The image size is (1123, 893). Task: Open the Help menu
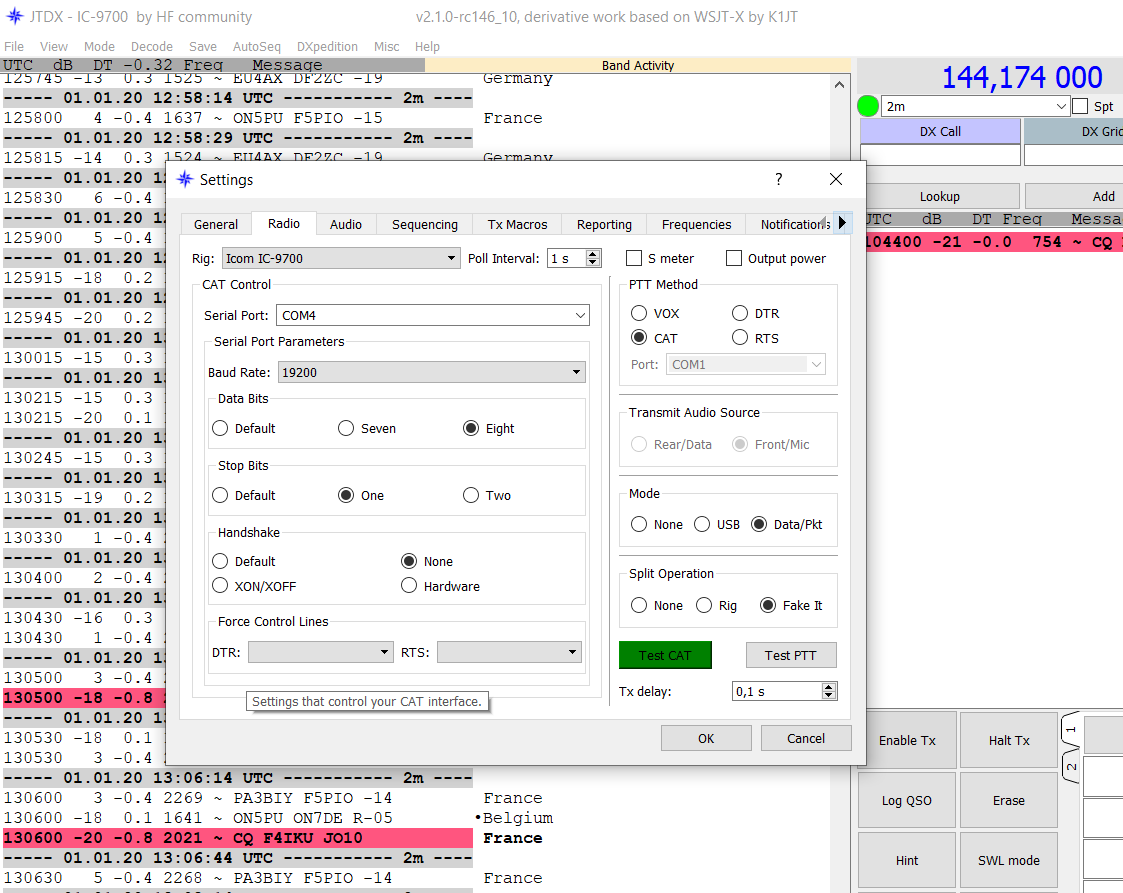(x=428, y=47)
